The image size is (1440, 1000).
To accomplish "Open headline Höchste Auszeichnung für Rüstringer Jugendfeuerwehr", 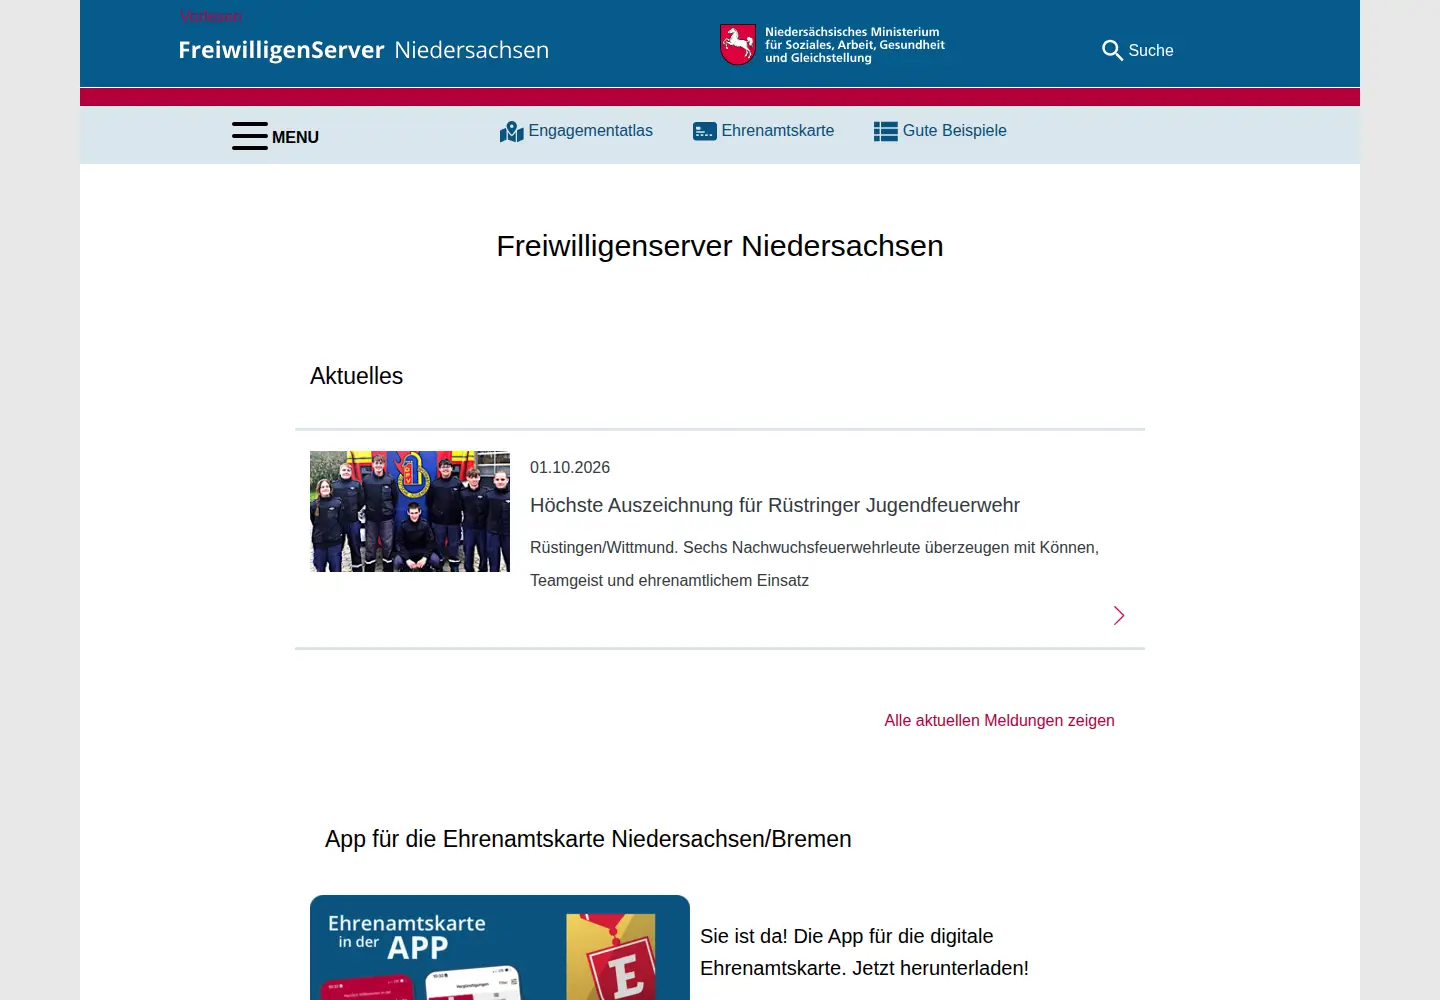I will click(775, 505).
